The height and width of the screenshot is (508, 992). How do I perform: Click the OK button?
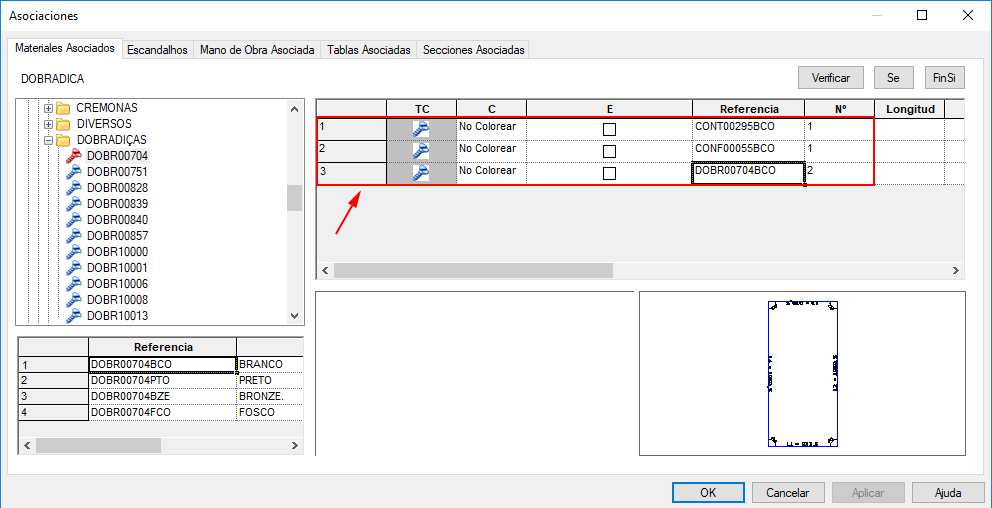click(708, 493)
